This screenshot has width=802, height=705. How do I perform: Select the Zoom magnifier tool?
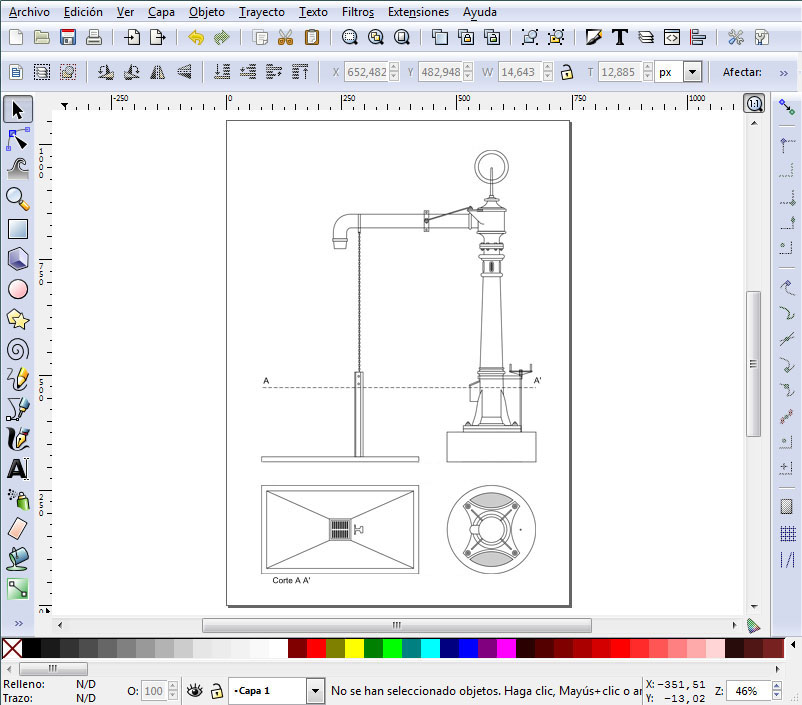pos(18,198)
